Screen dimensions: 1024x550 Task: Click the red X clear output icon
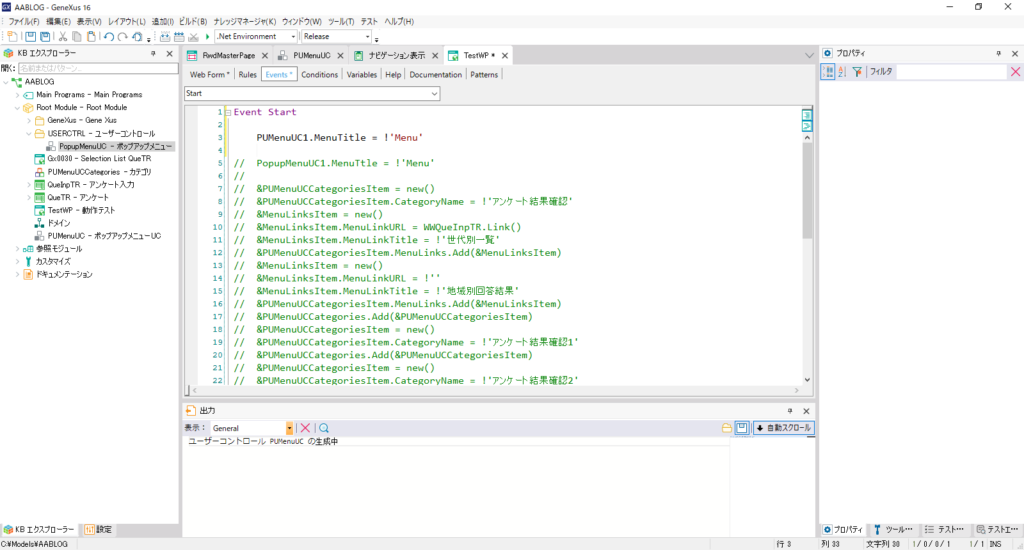coord(305,428)
